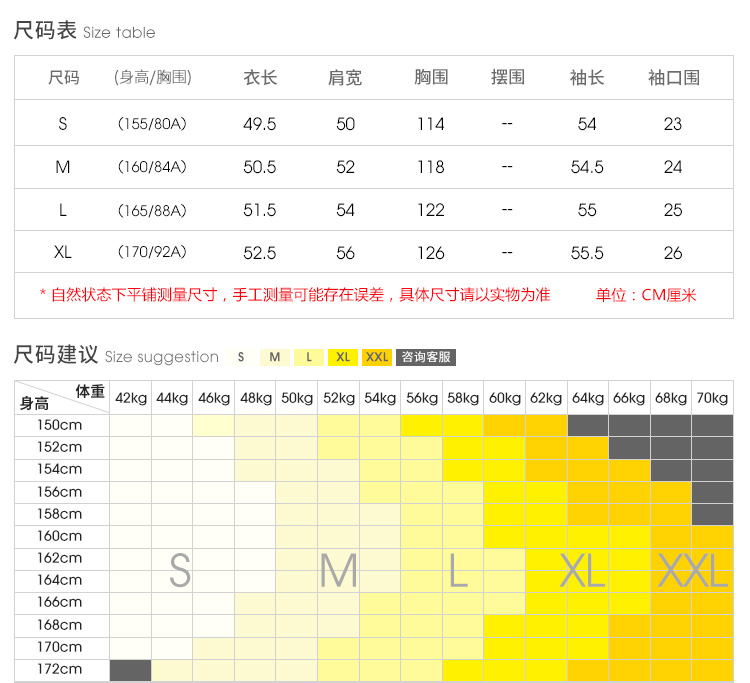Click the 袖长 column header

(x=587, y=78)
